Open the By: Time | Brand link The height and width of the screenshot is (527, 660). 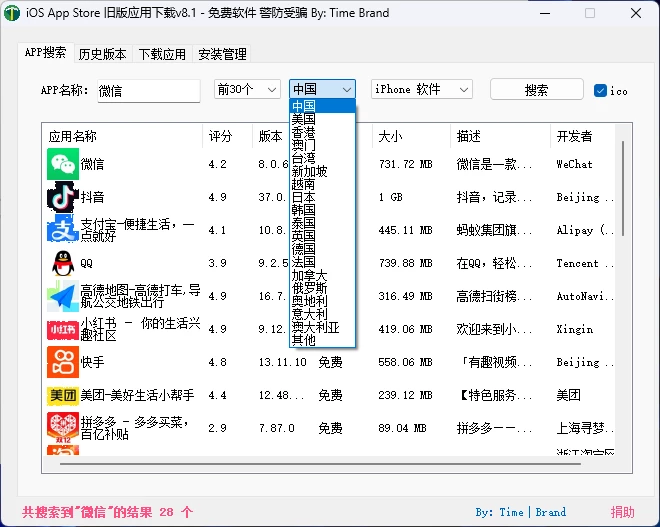[521, 512]
